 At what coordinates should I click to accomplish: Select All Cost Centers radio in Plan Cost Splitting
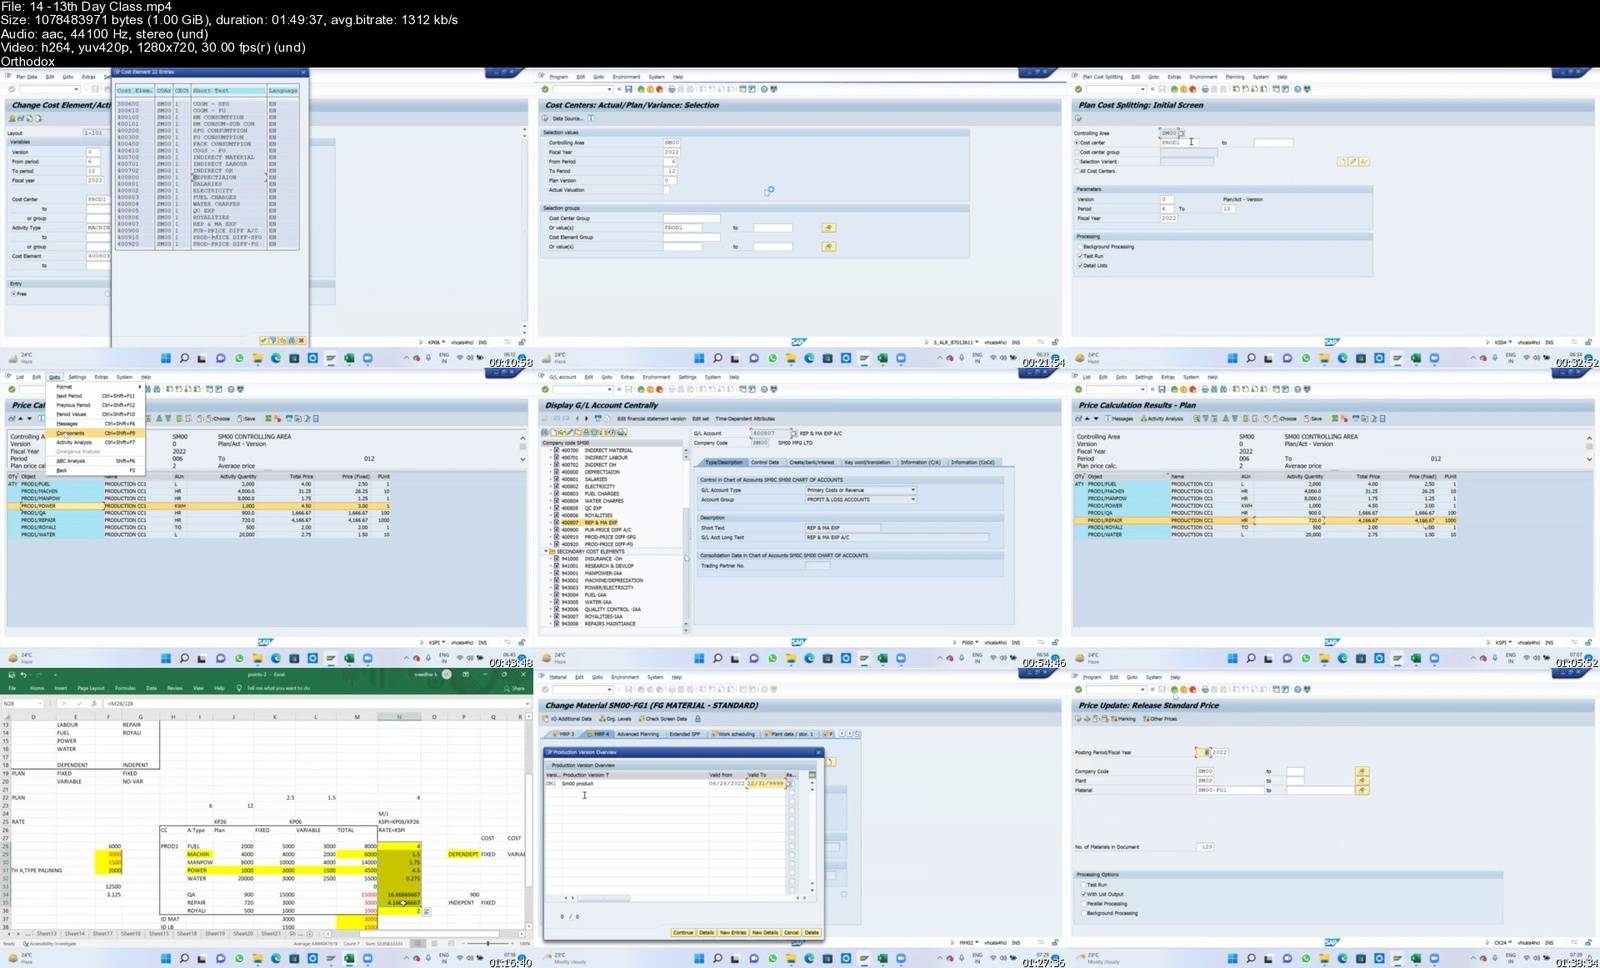[x=1077, y=171]
